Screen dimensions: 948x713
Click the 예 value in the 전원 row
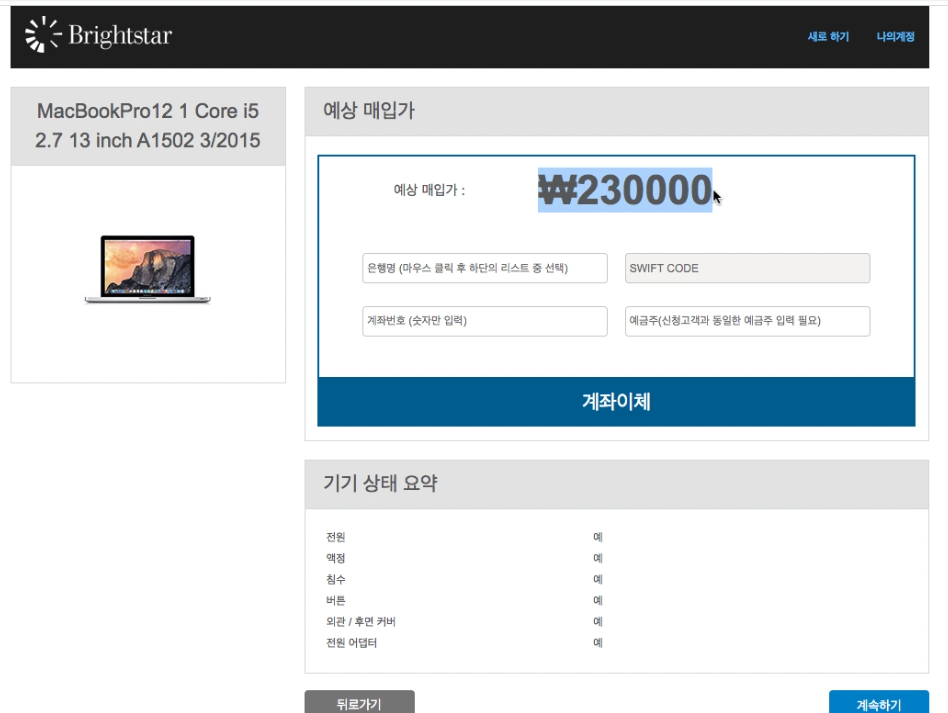[x=598, y=537]
